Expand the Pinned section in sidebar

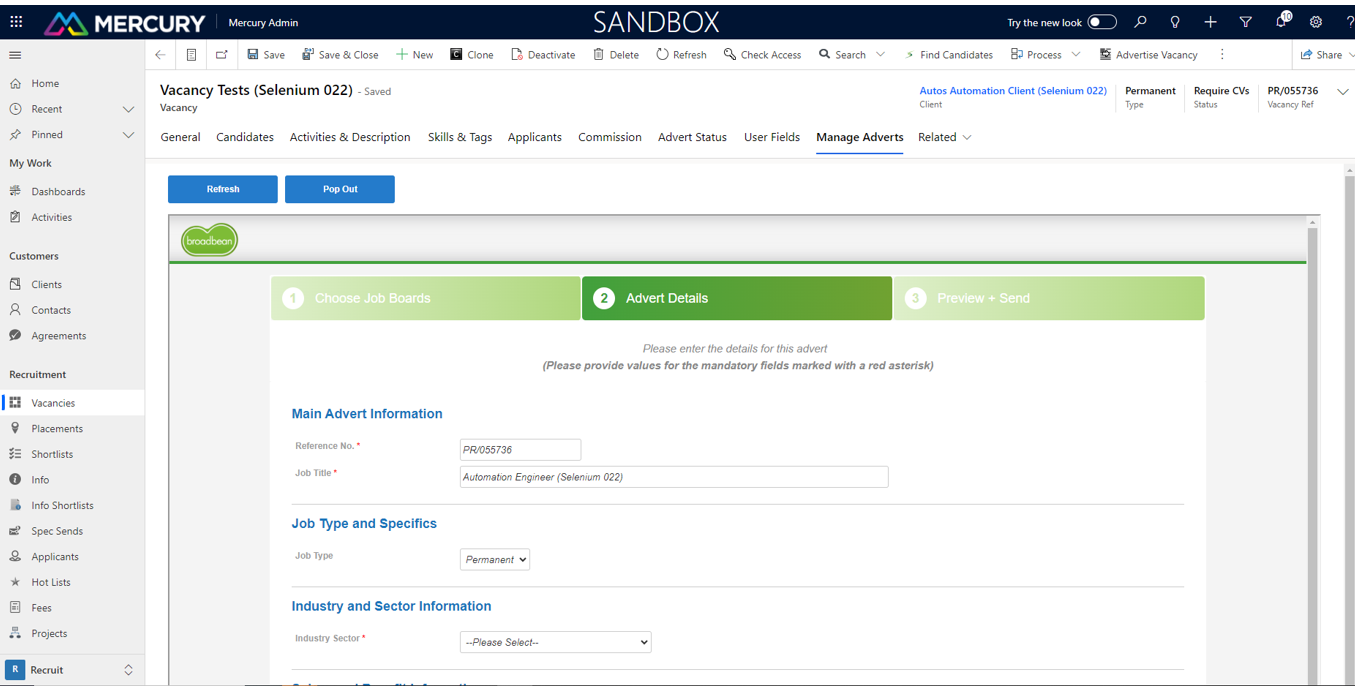128,135
